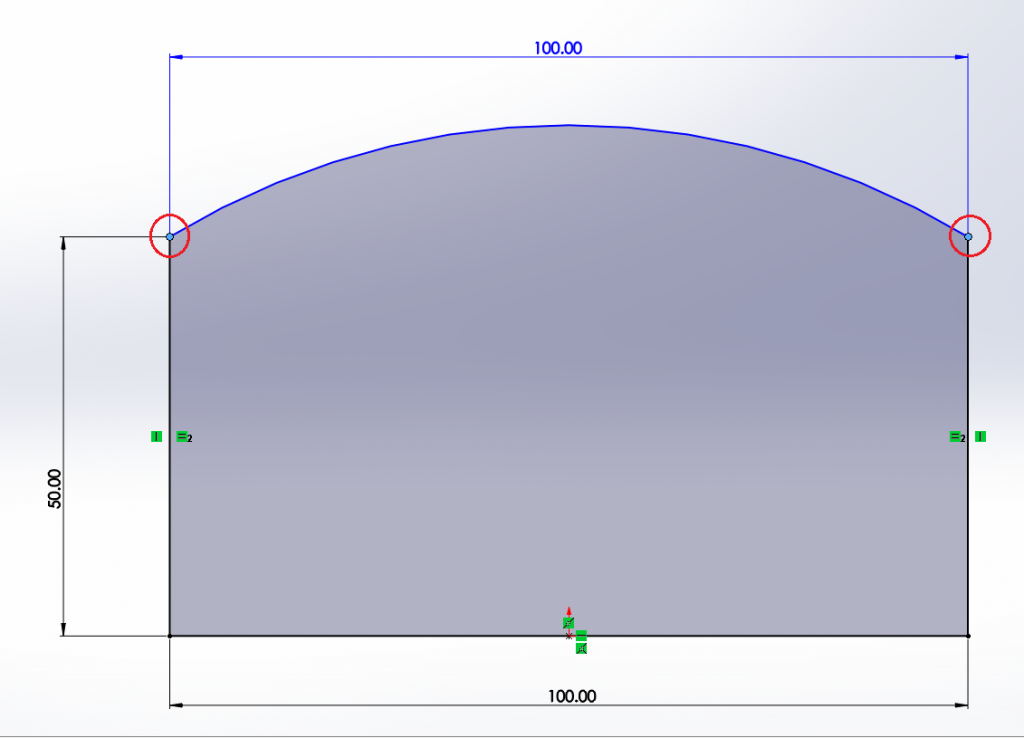Image resolution: width=1024 pixels, height=738 pixels.
Task: Select the blue arc at the top of the profile
Action: click(568, 126)
